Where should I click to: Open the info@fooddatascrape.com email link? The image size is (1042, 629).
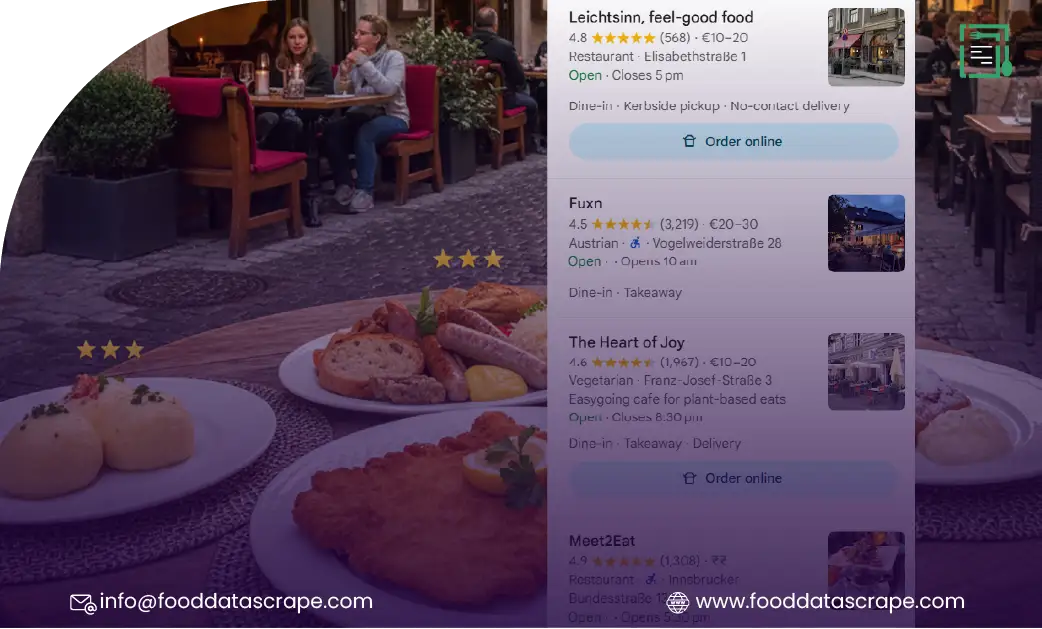(236, 601)
